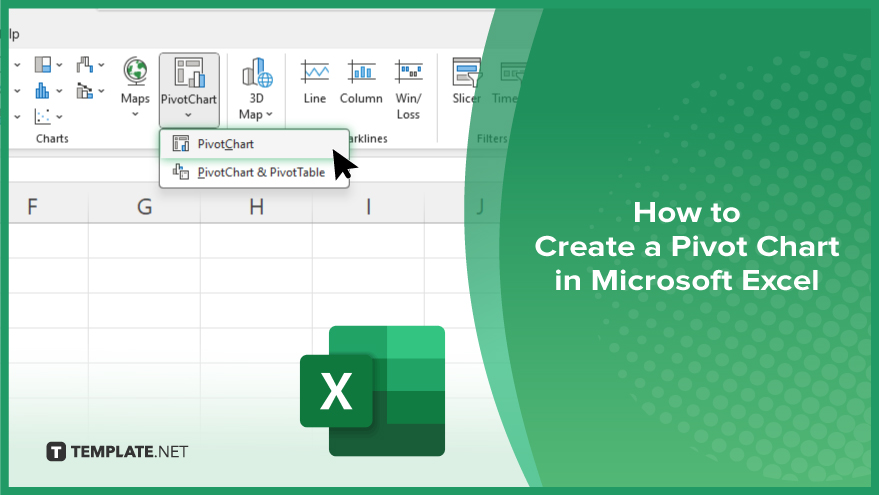Expand the hierarchy chart dropdown arrow
This screenshot has width=879, height=495.
[x=59, y=65]
